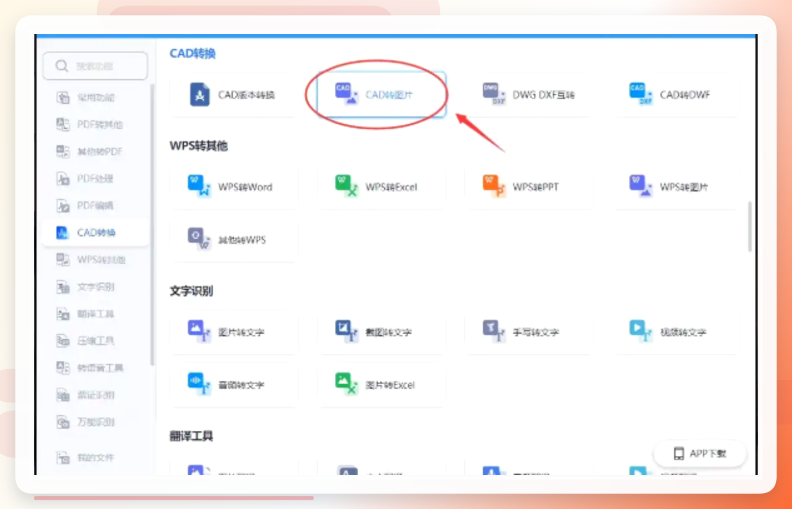Open the 其他转PDF sidebar category

coord(95,151)
